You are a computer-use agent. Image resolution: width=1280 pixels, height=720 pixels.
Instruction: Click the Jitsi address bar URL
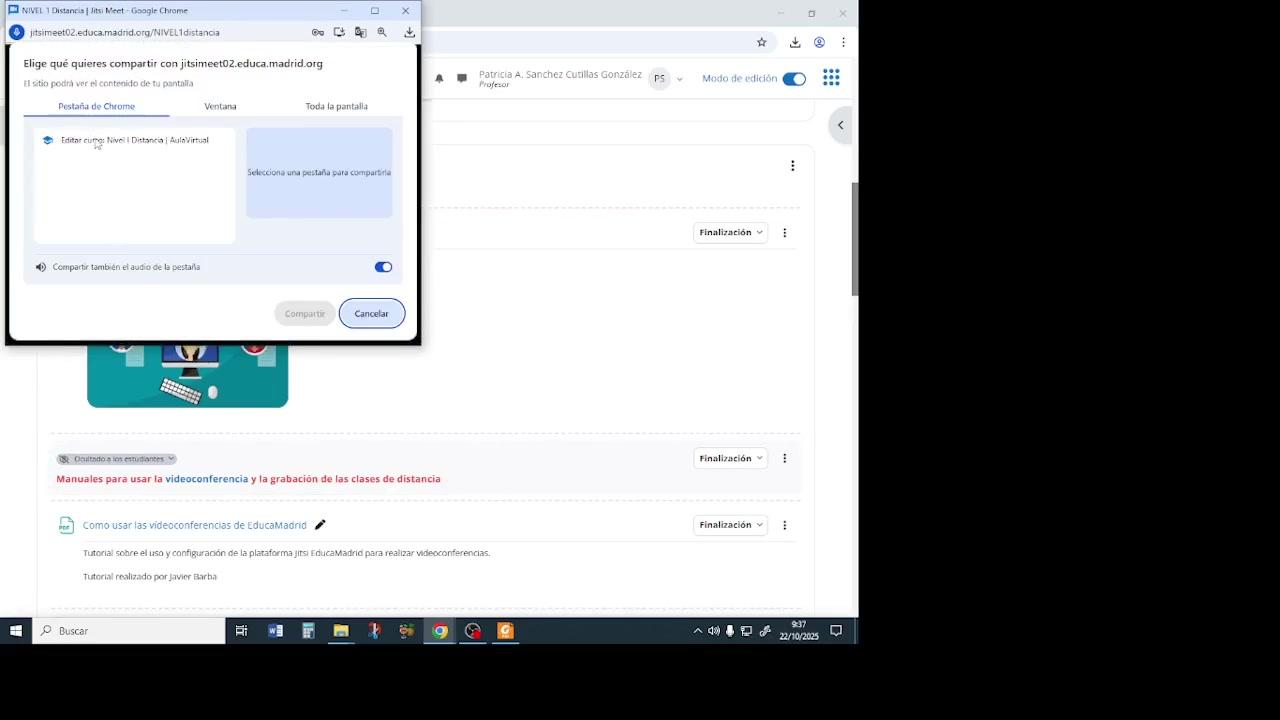click(x=125, y=32)
